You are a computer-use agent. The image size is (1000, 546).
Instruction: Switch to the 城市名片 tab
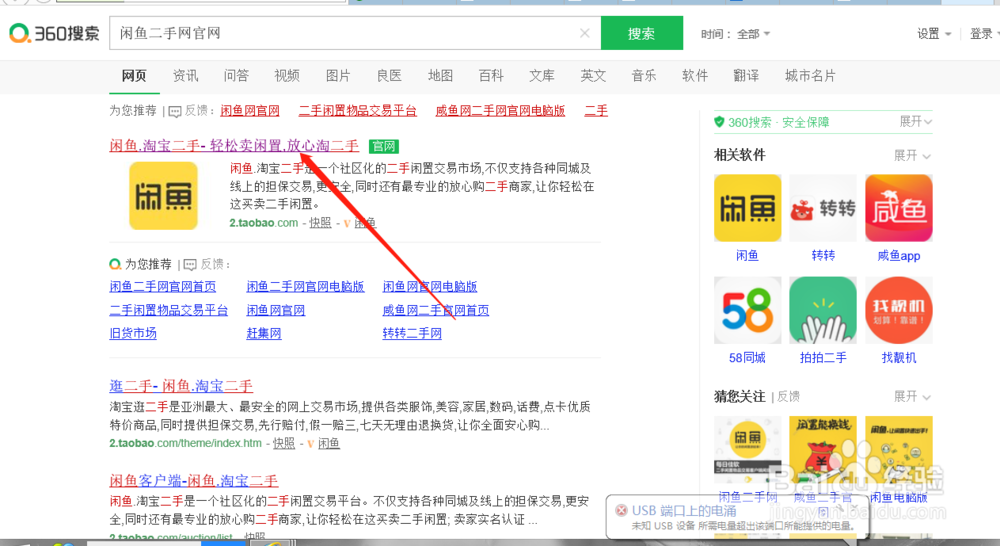810,76
